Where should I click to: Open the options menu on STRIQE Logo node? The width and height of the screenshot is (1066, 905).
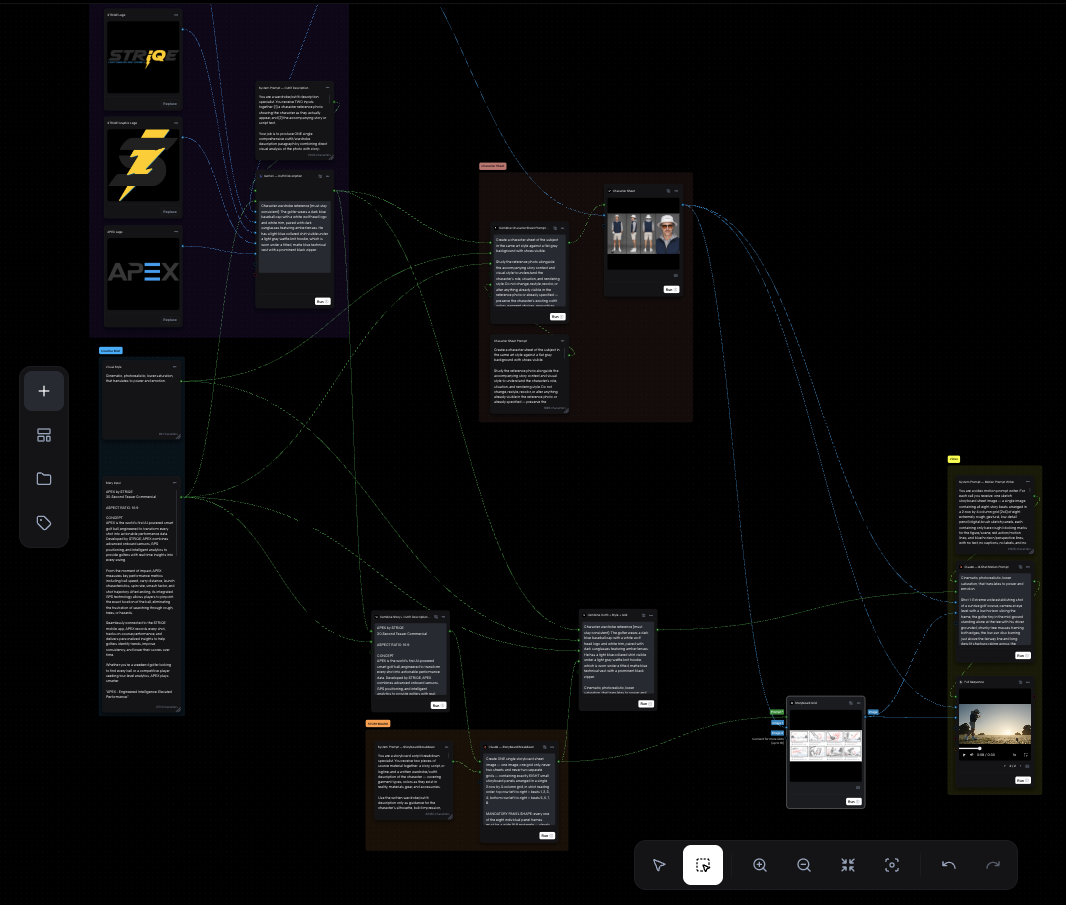coord(176,14)
